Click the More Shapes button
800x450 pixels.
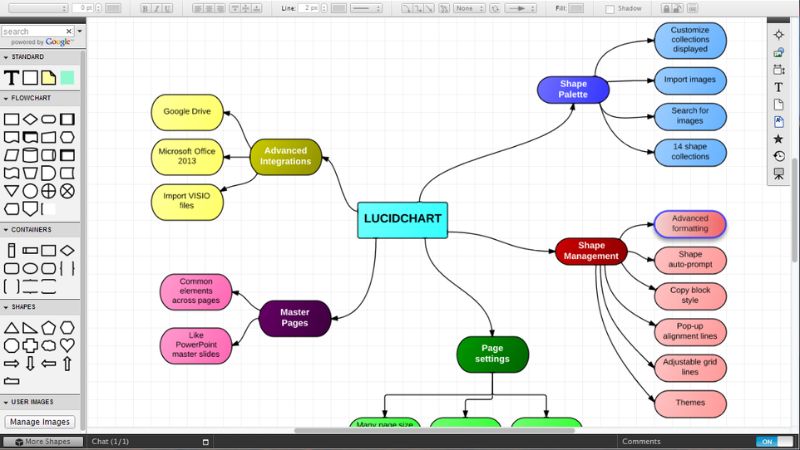click(42, 441)
